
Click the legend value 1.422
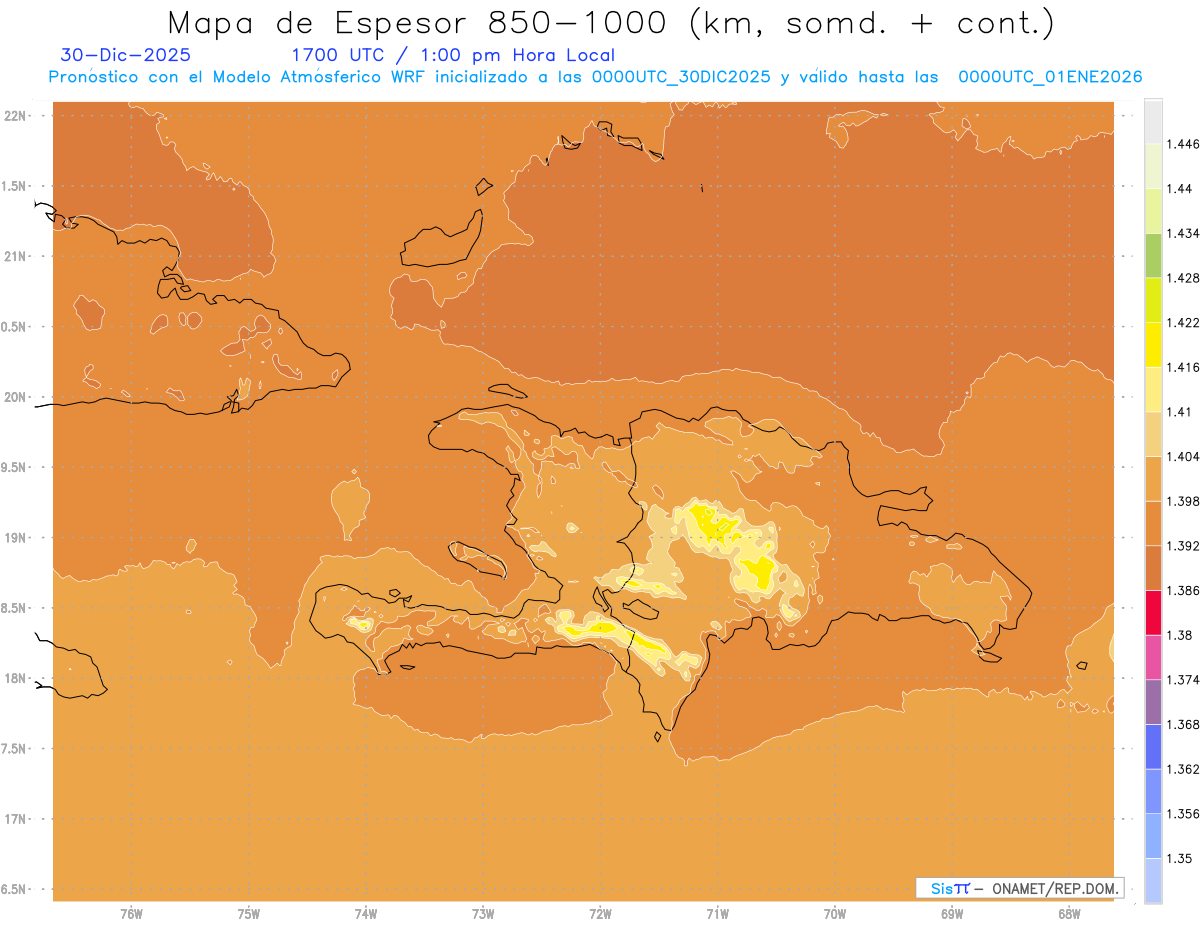(x=1183, y=323)
